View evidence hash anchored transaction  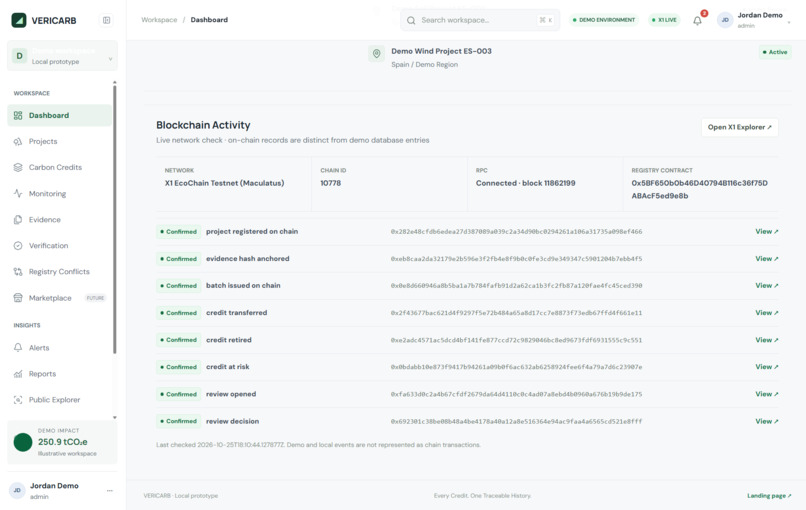click(x=766, y=259)
